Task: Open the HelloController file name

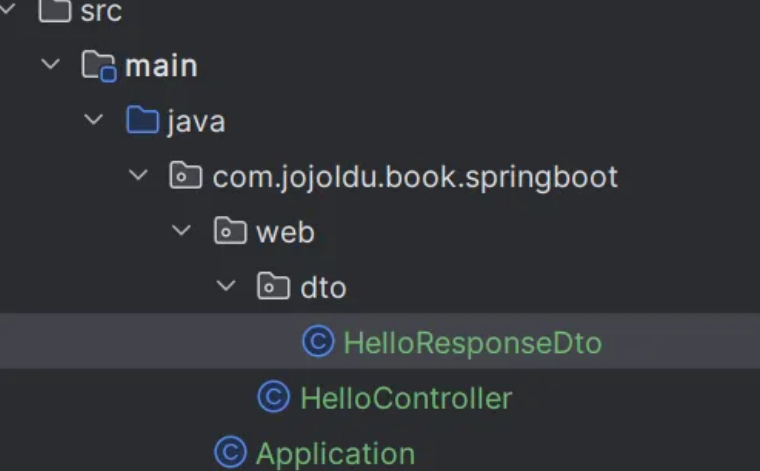Action: 406,398
